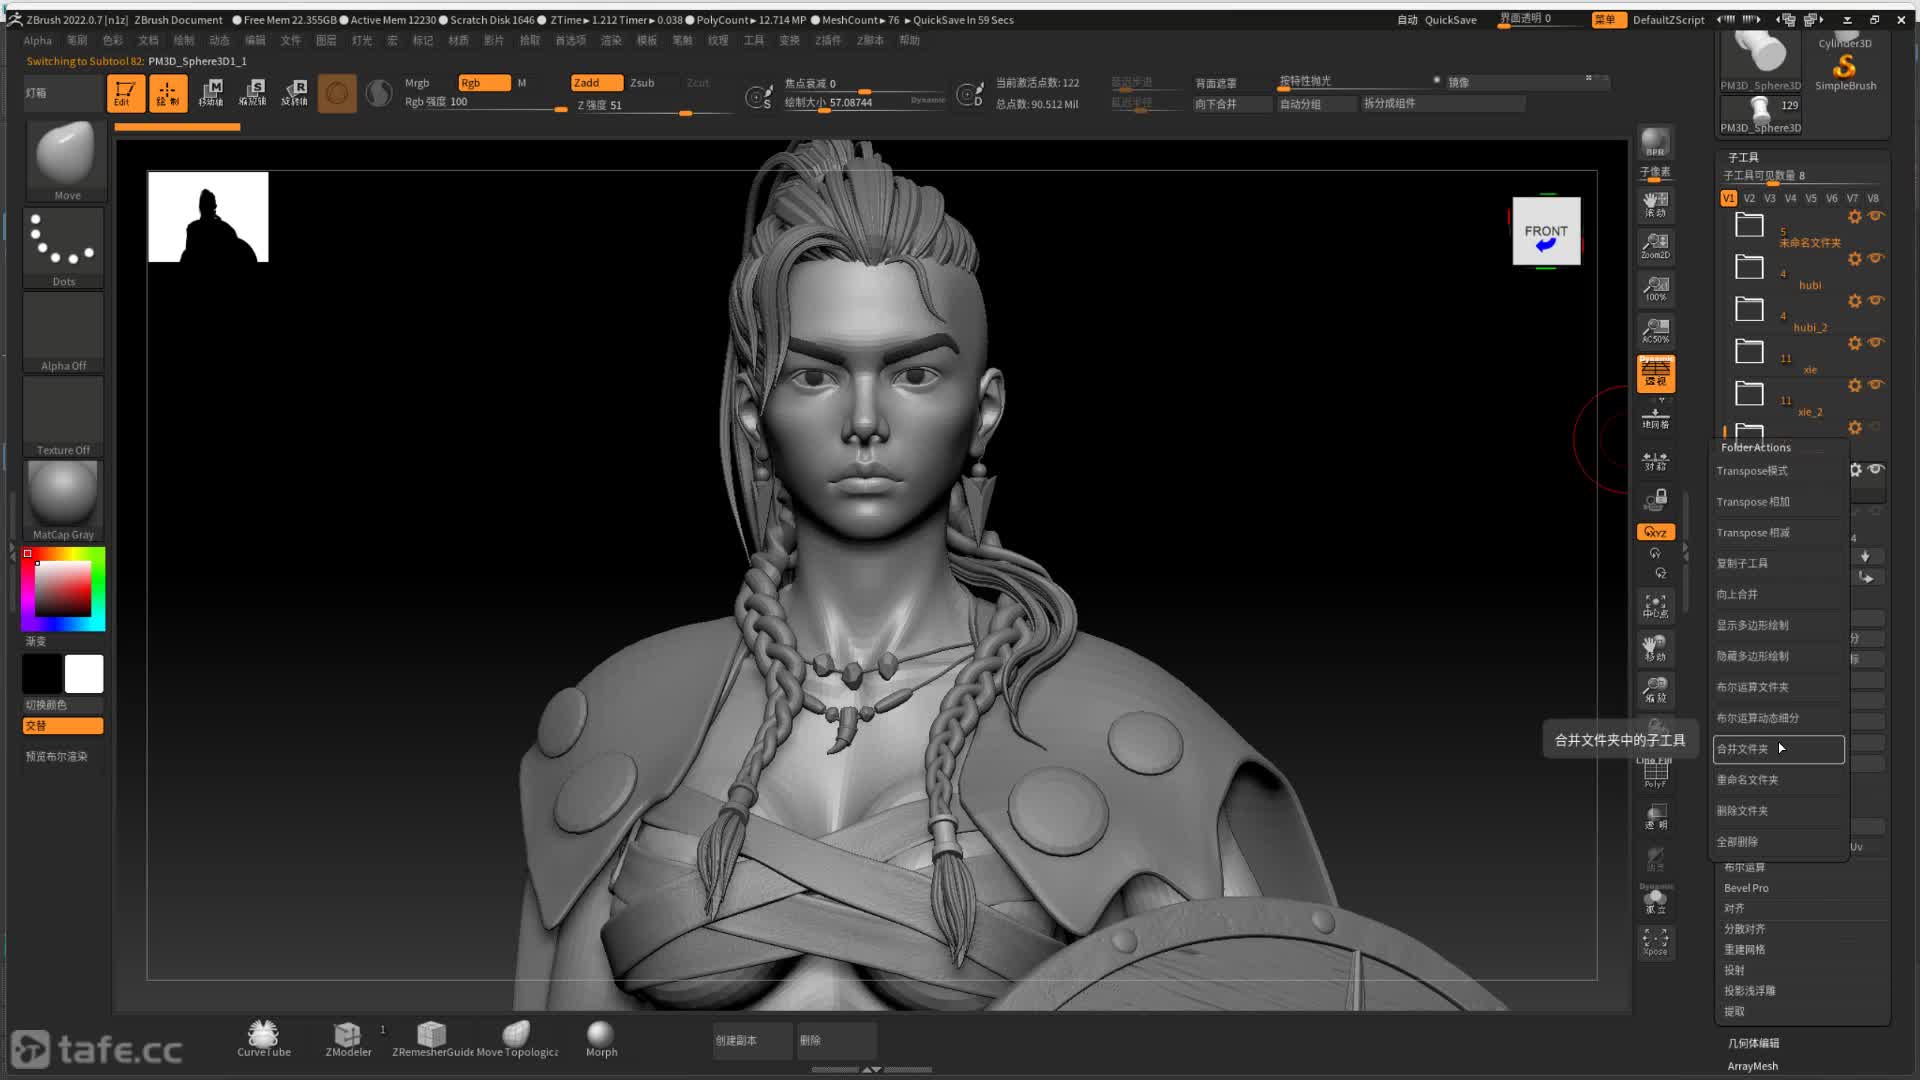
Task: Toggle local symmetry (对称) icon
Action: pos(1655,461)
